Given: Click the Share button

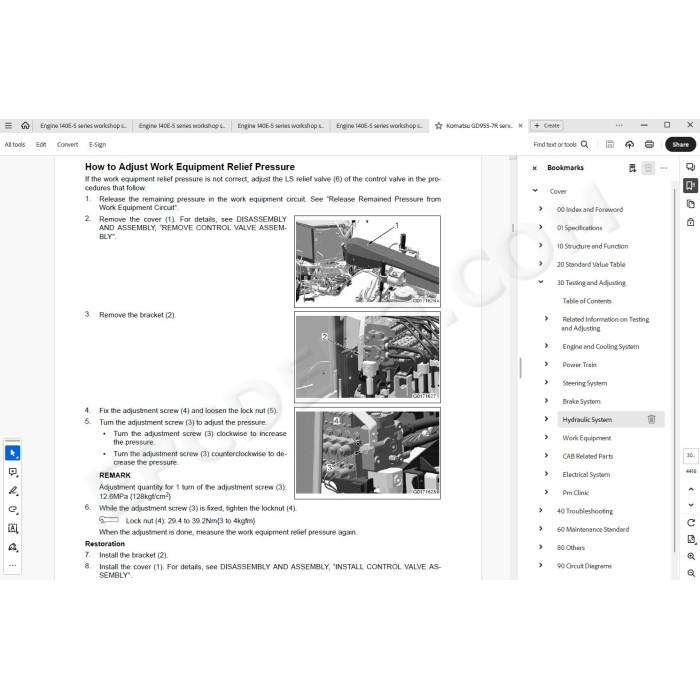Looking at the screenshot, I should (680, 144).
